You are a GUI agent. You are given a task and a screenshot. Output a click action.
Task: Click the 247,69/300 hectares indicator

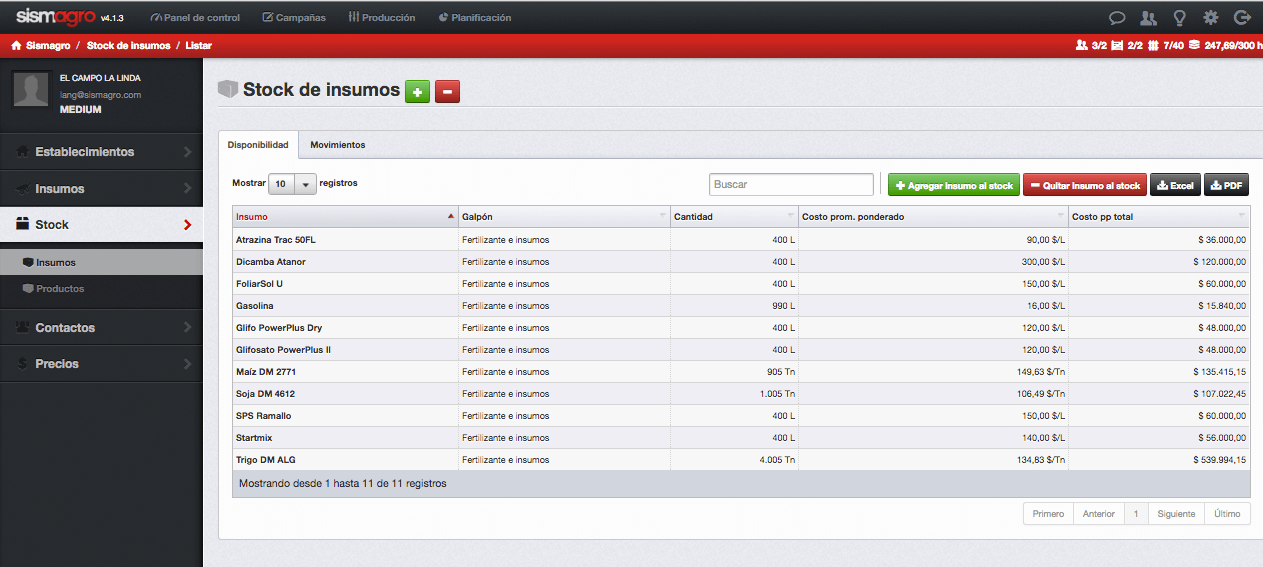pos(1224,45)
